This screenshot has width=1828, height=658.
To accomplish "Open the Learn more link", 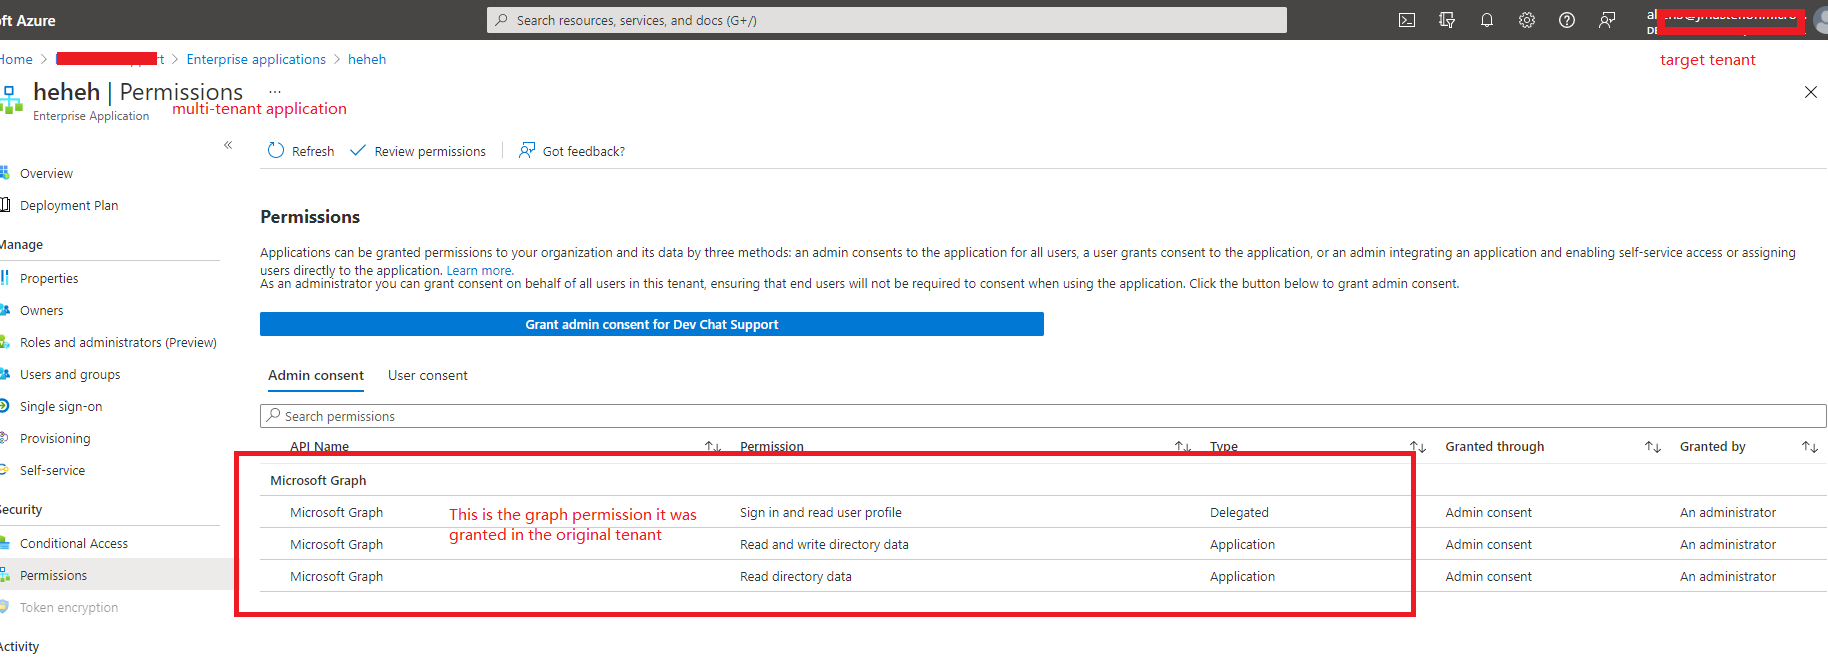I will pos(480,271).
